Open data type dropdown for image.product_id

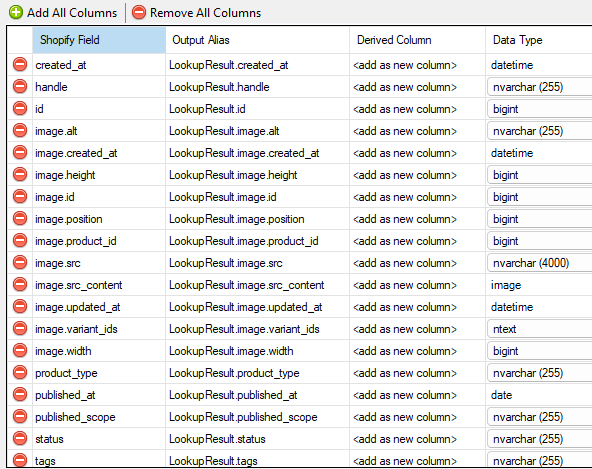click(x=540, y=241)
